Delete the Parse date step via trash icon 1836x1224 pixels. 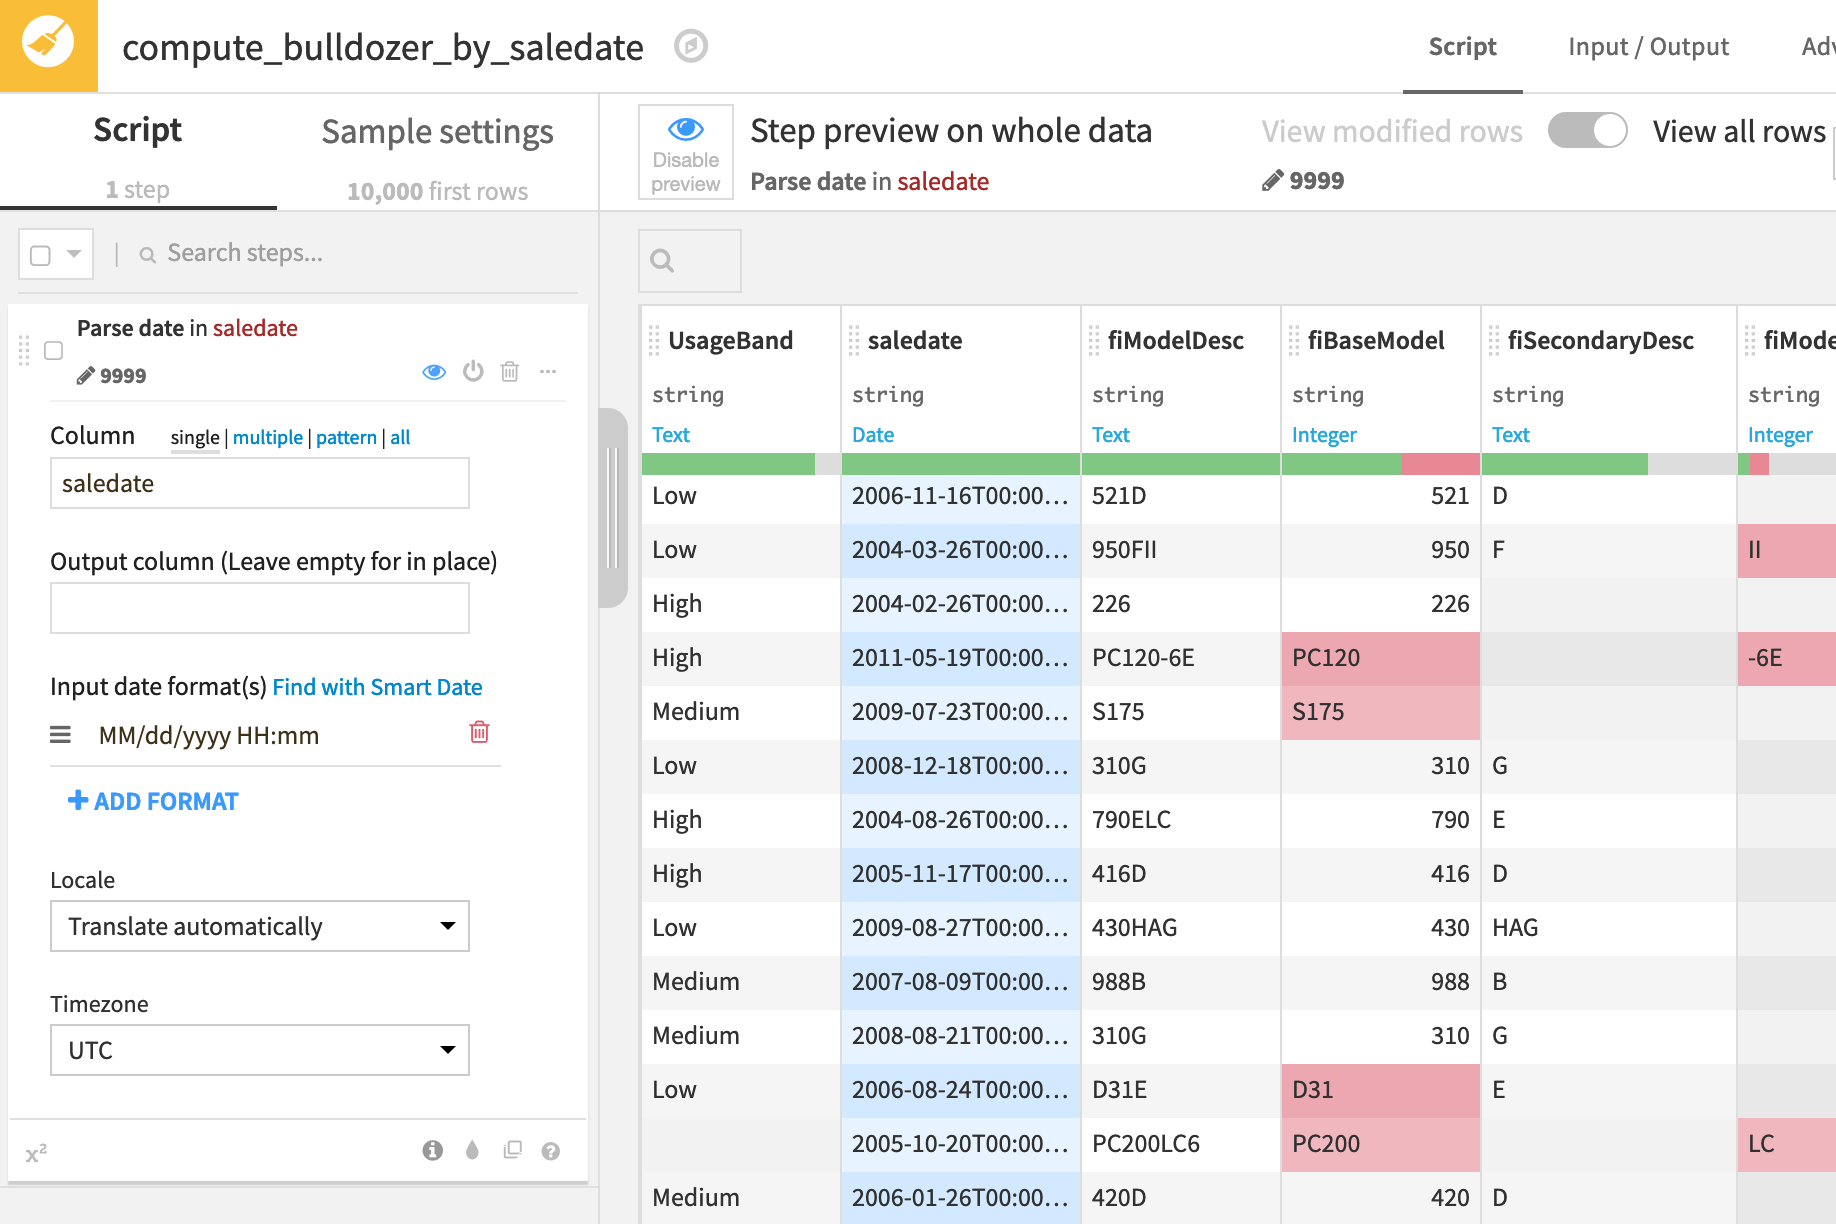(510, 371)
